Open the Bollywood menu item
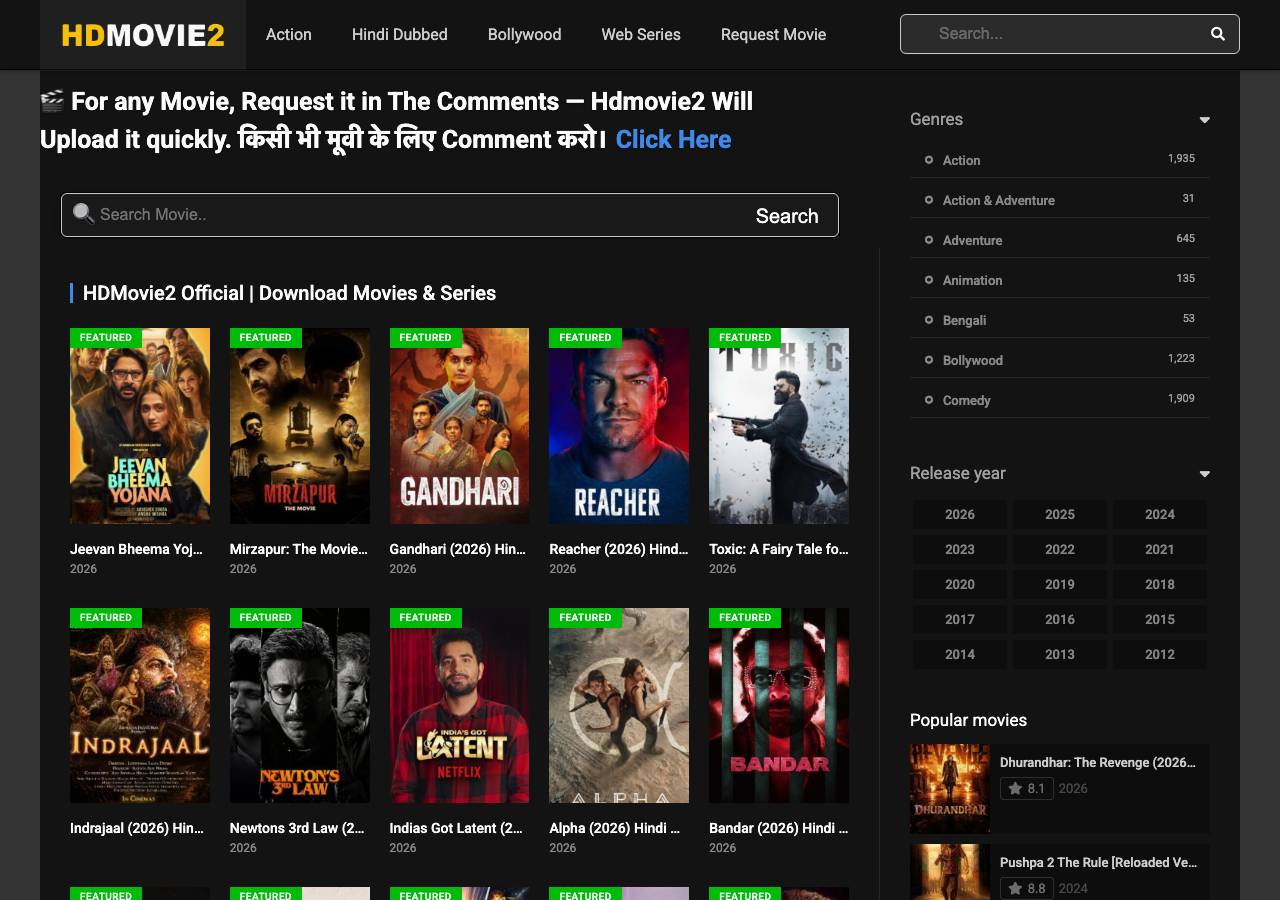Screen dimensions: 1280x900 pos(525,34)
